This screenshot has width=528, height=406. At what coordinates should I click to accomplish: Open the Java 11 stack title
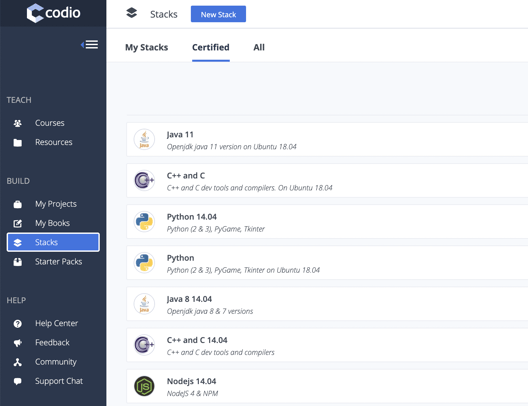point(180,135)
